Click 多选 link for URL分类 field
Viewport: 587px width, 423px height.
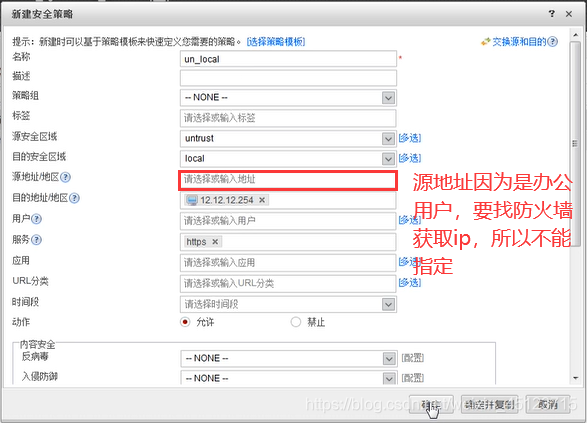pyautogui.click(x=410, y=282)
